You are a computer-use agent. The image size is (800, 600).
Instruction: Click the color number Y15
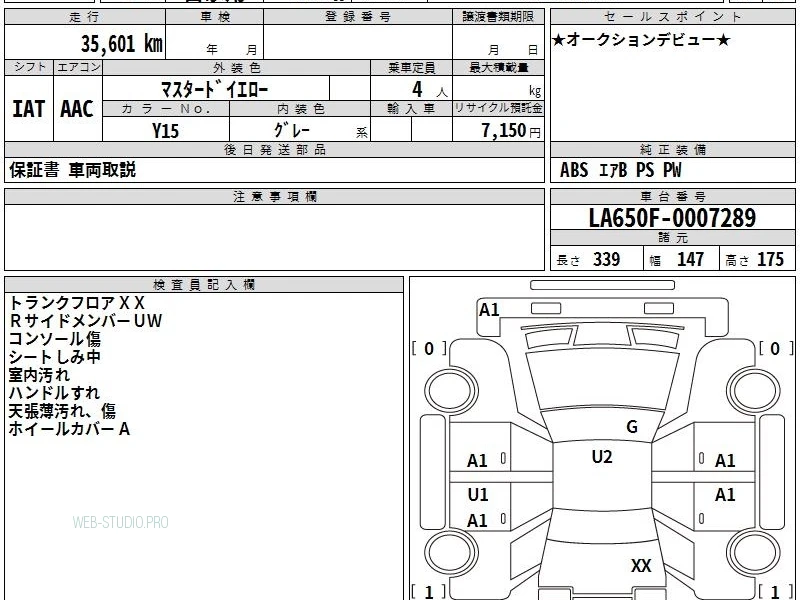point(165,131)
